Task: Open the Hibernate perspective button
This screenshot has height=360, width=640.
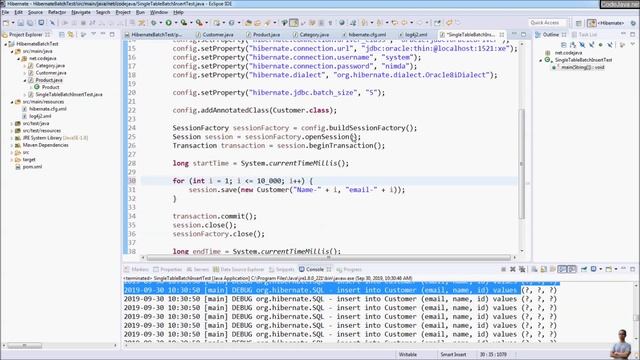Action: [x=606, y=23]
